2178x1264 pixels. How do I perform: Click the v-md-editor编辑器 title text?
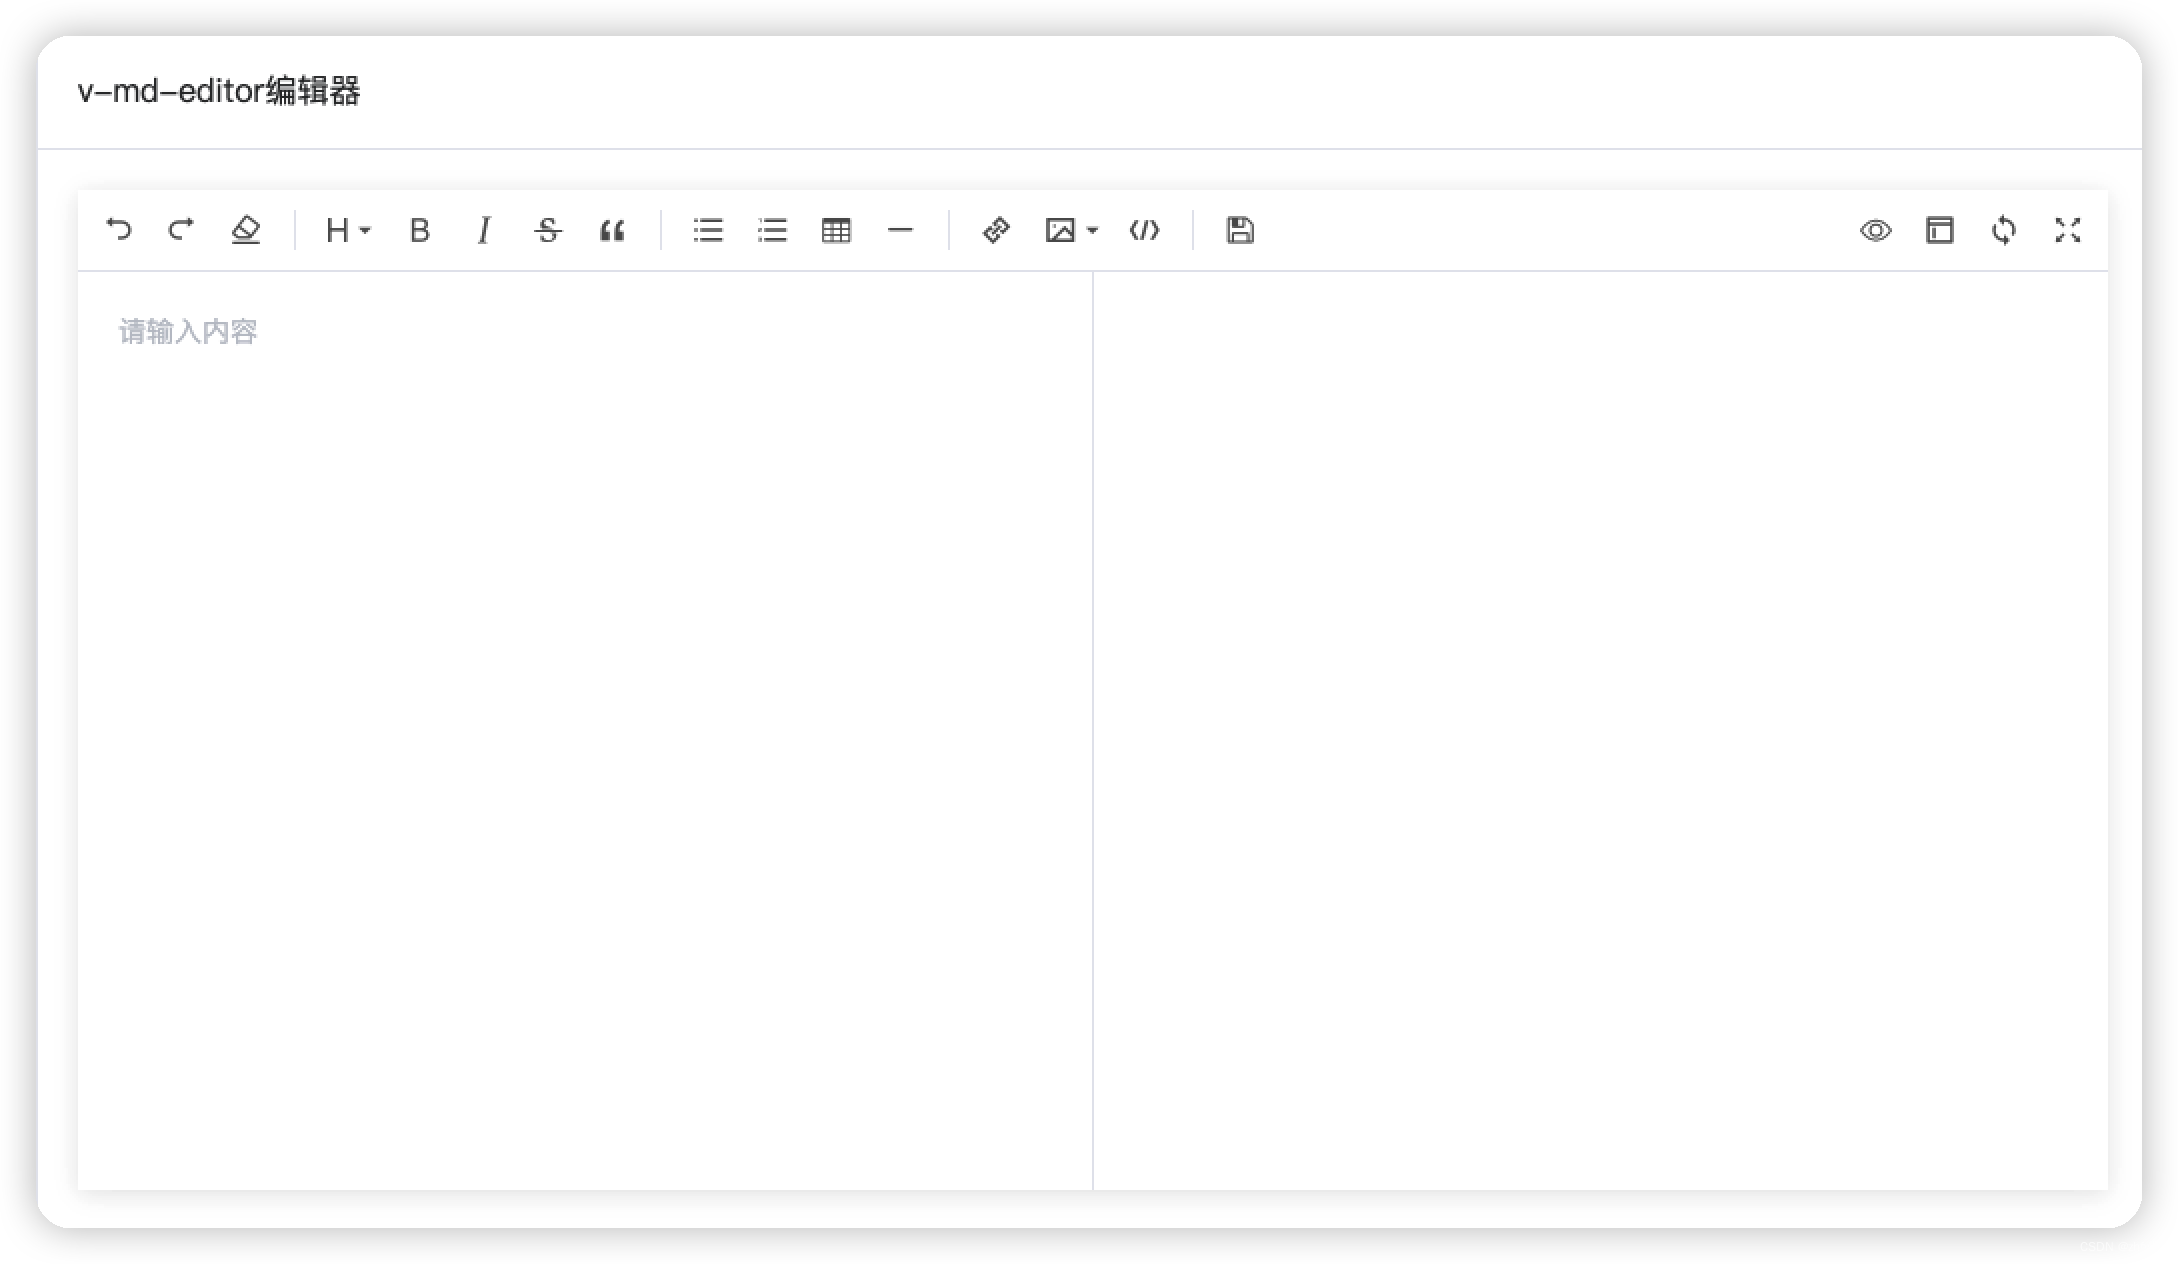tap(219, 91)
